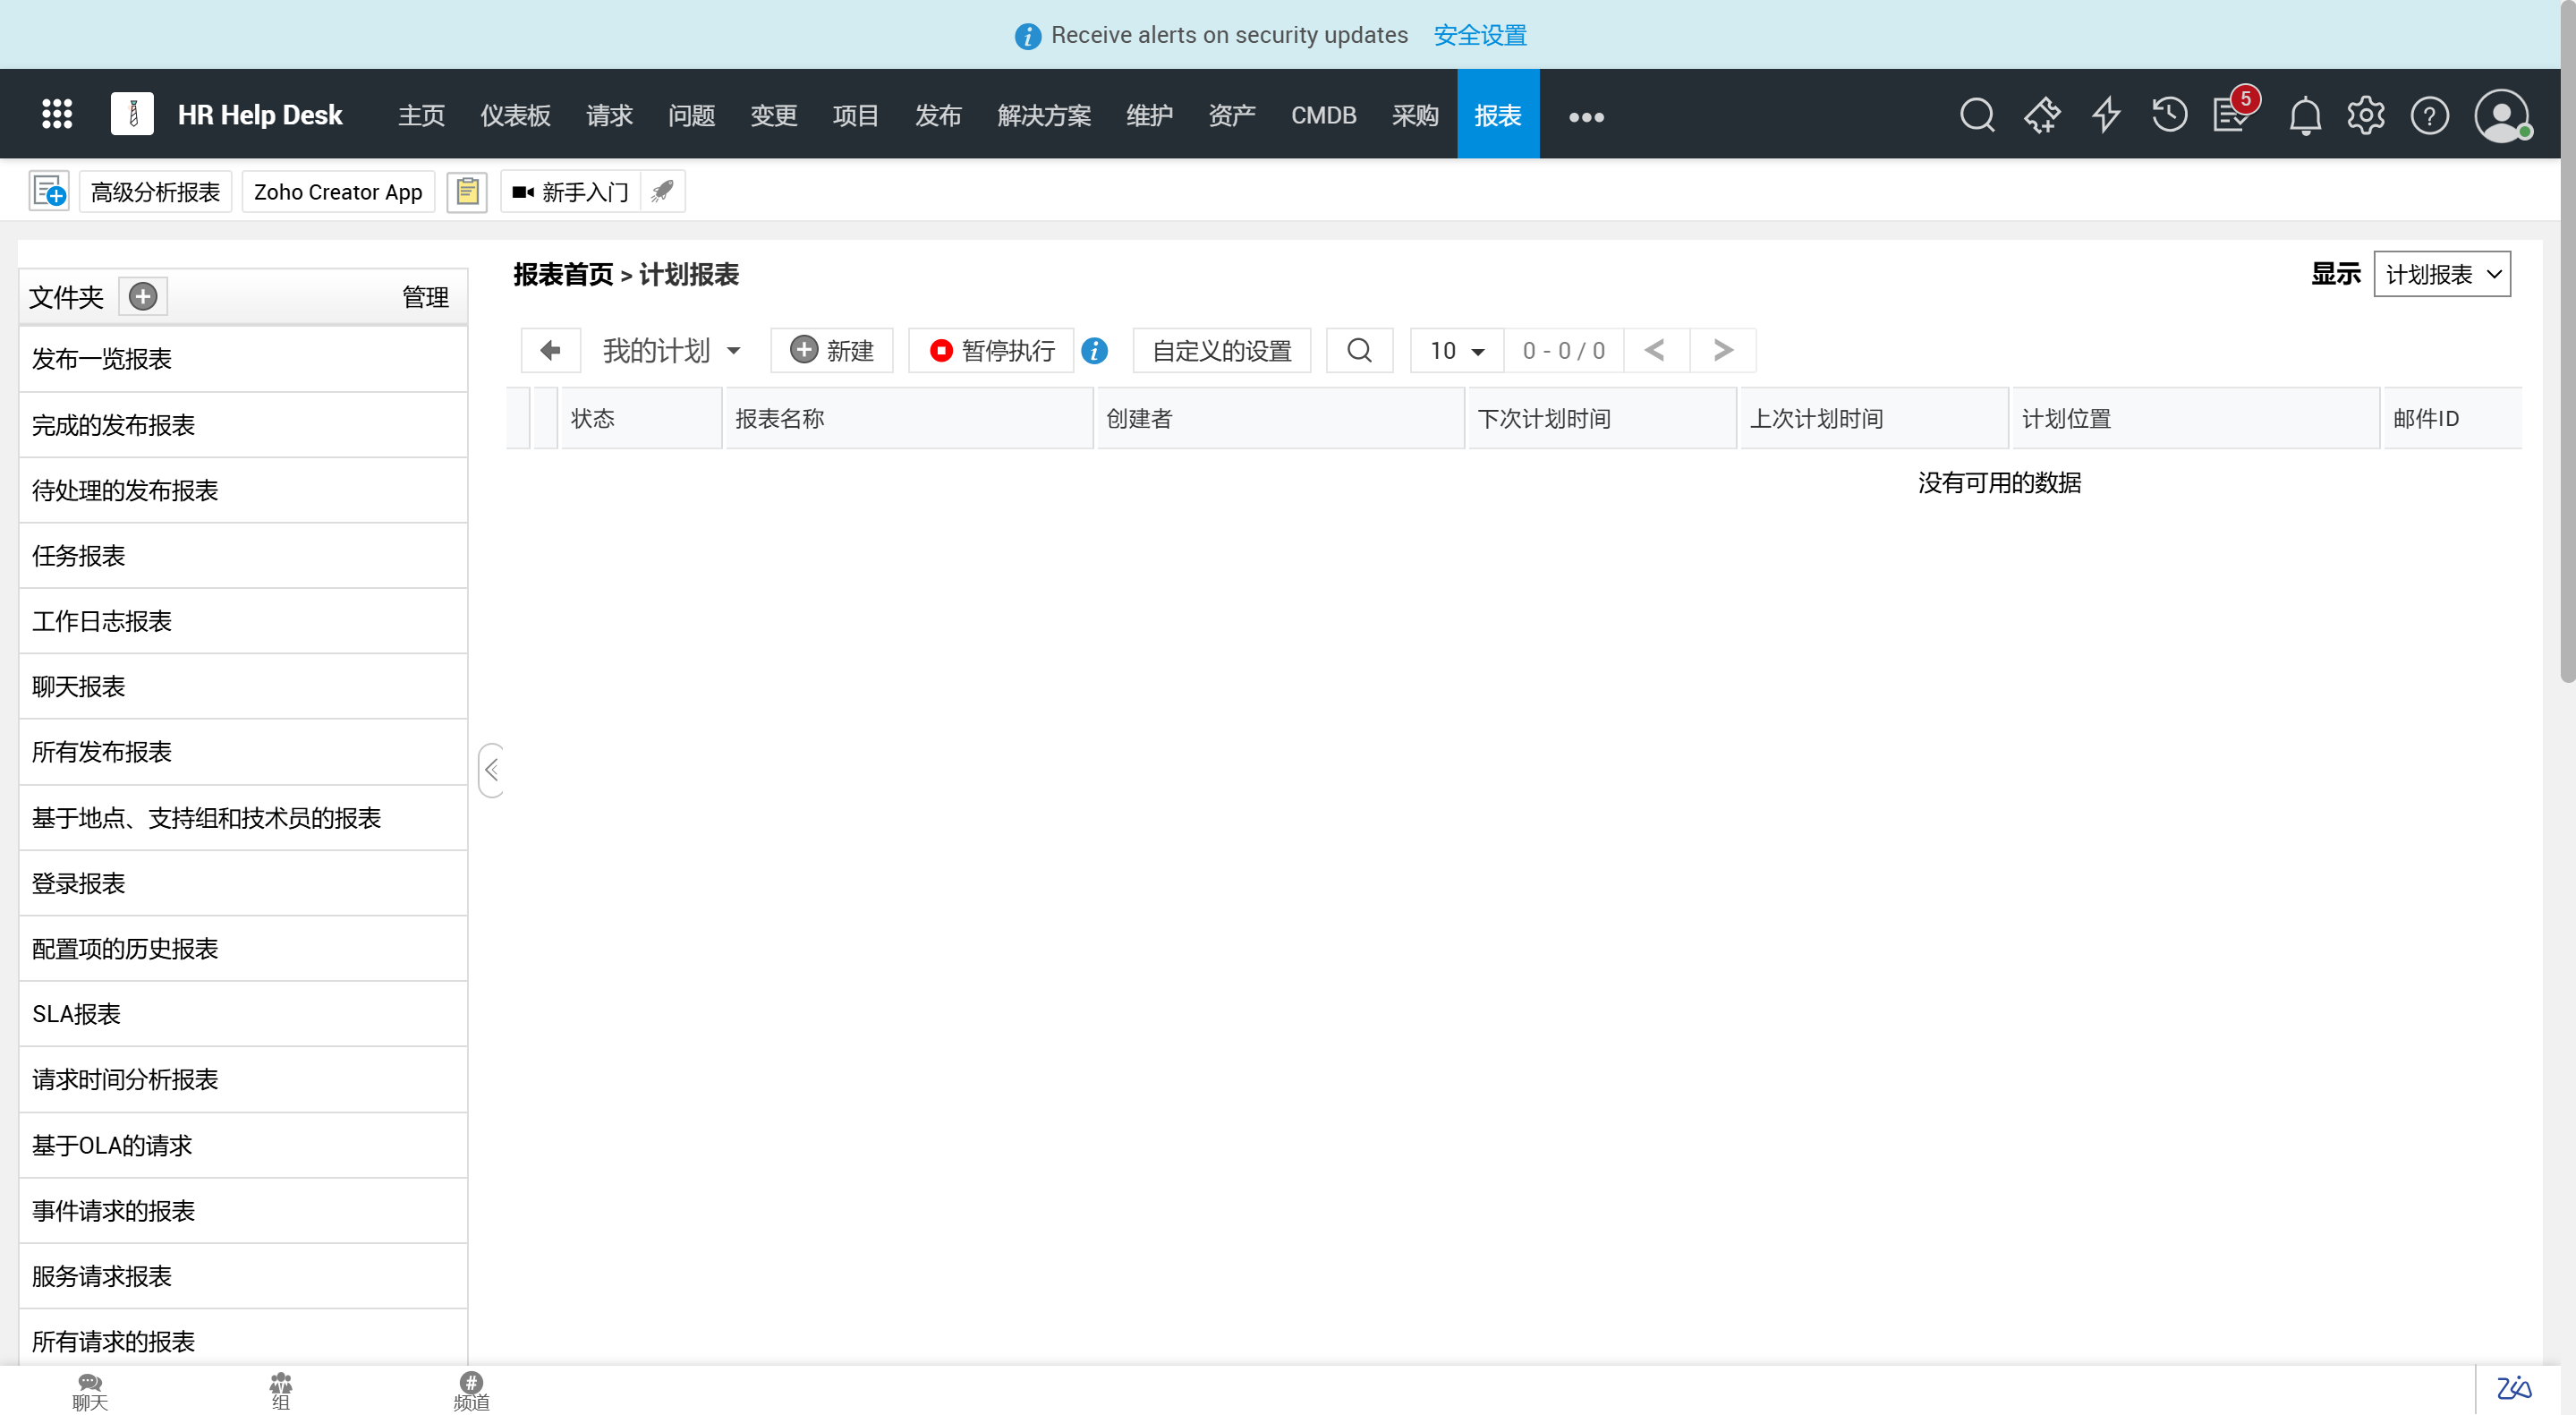
Task: Click the 新建 schedule button
Action: coord(832,351)
